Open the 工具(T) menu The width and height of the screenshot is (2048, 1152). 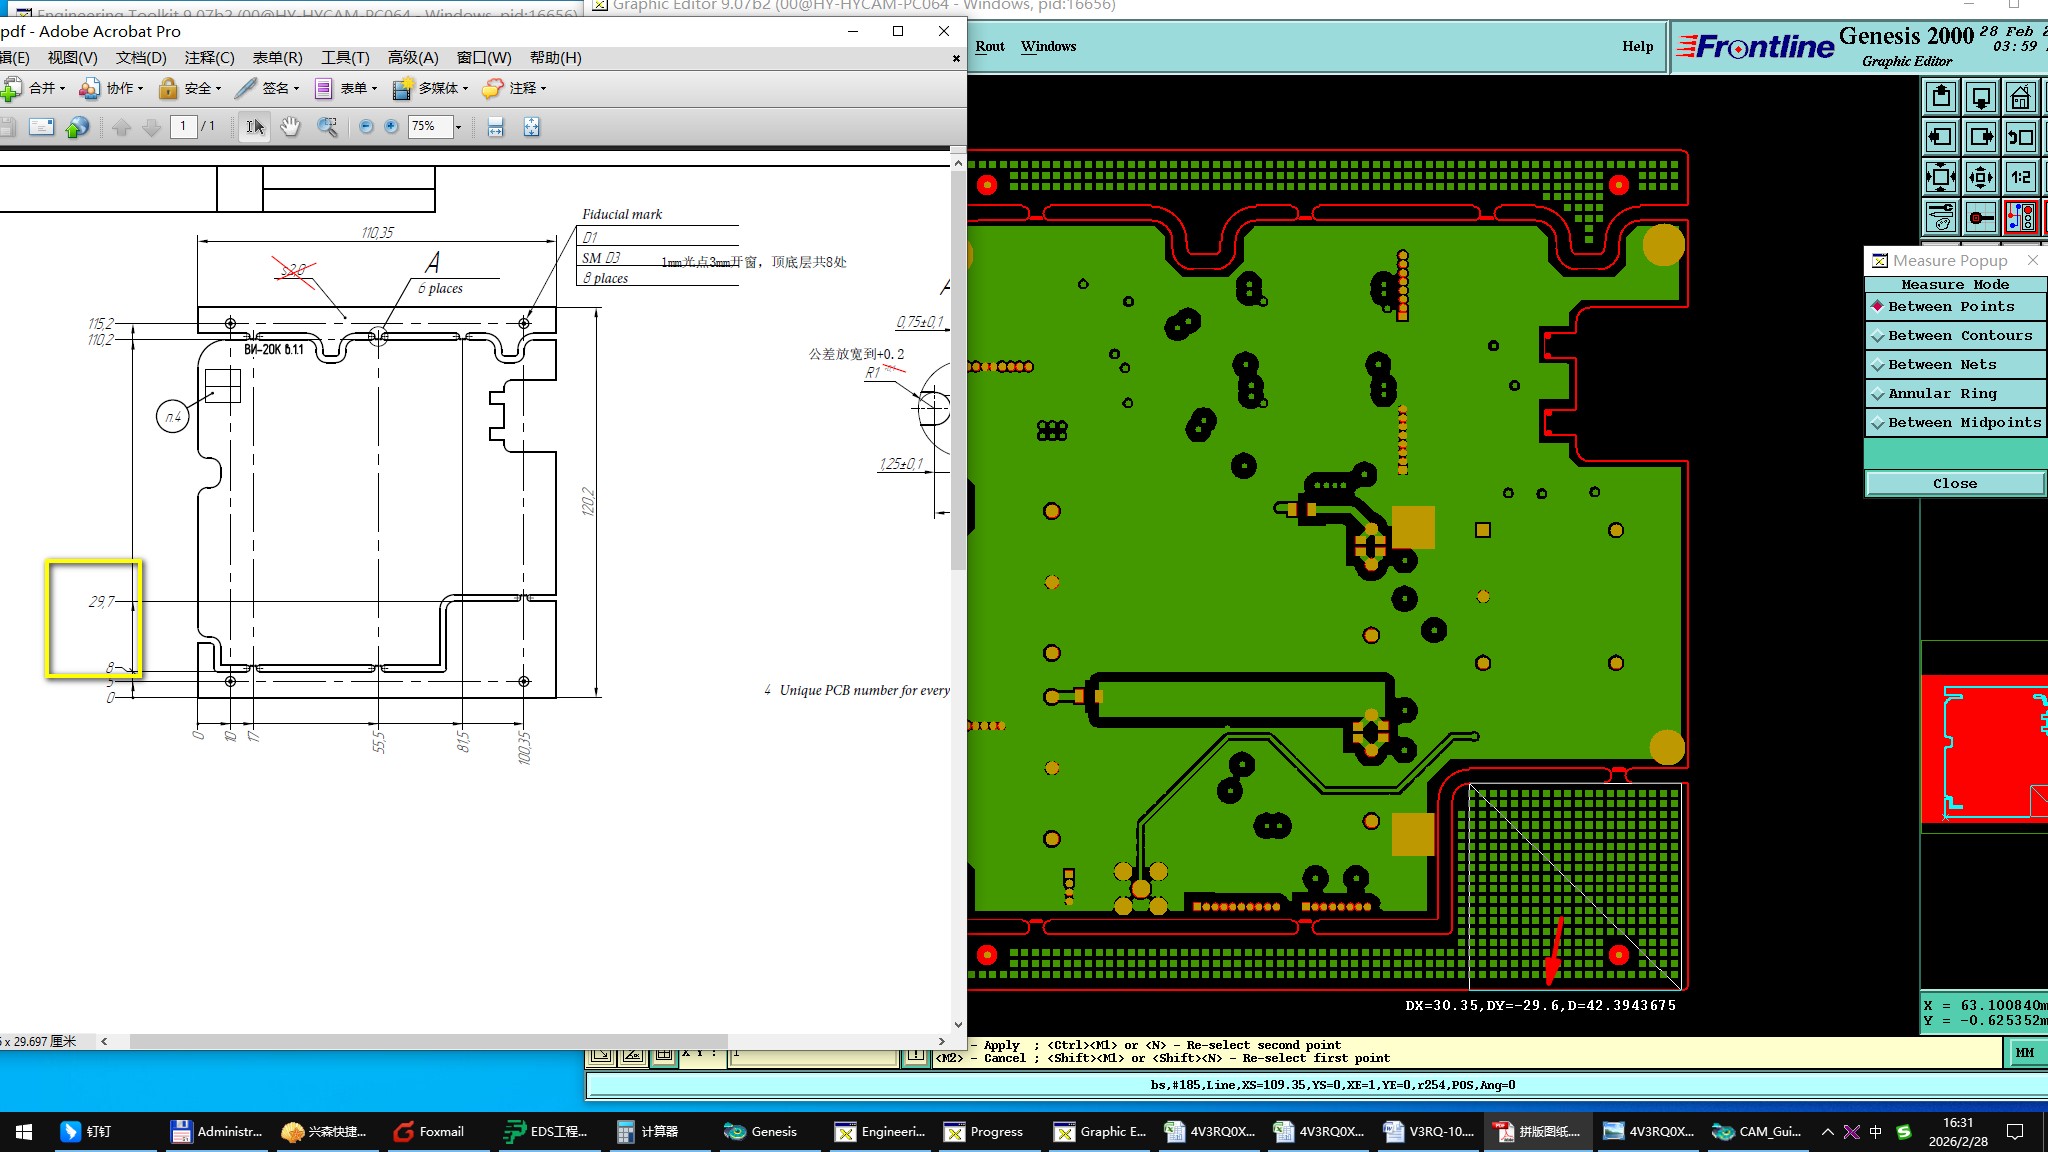344,58
